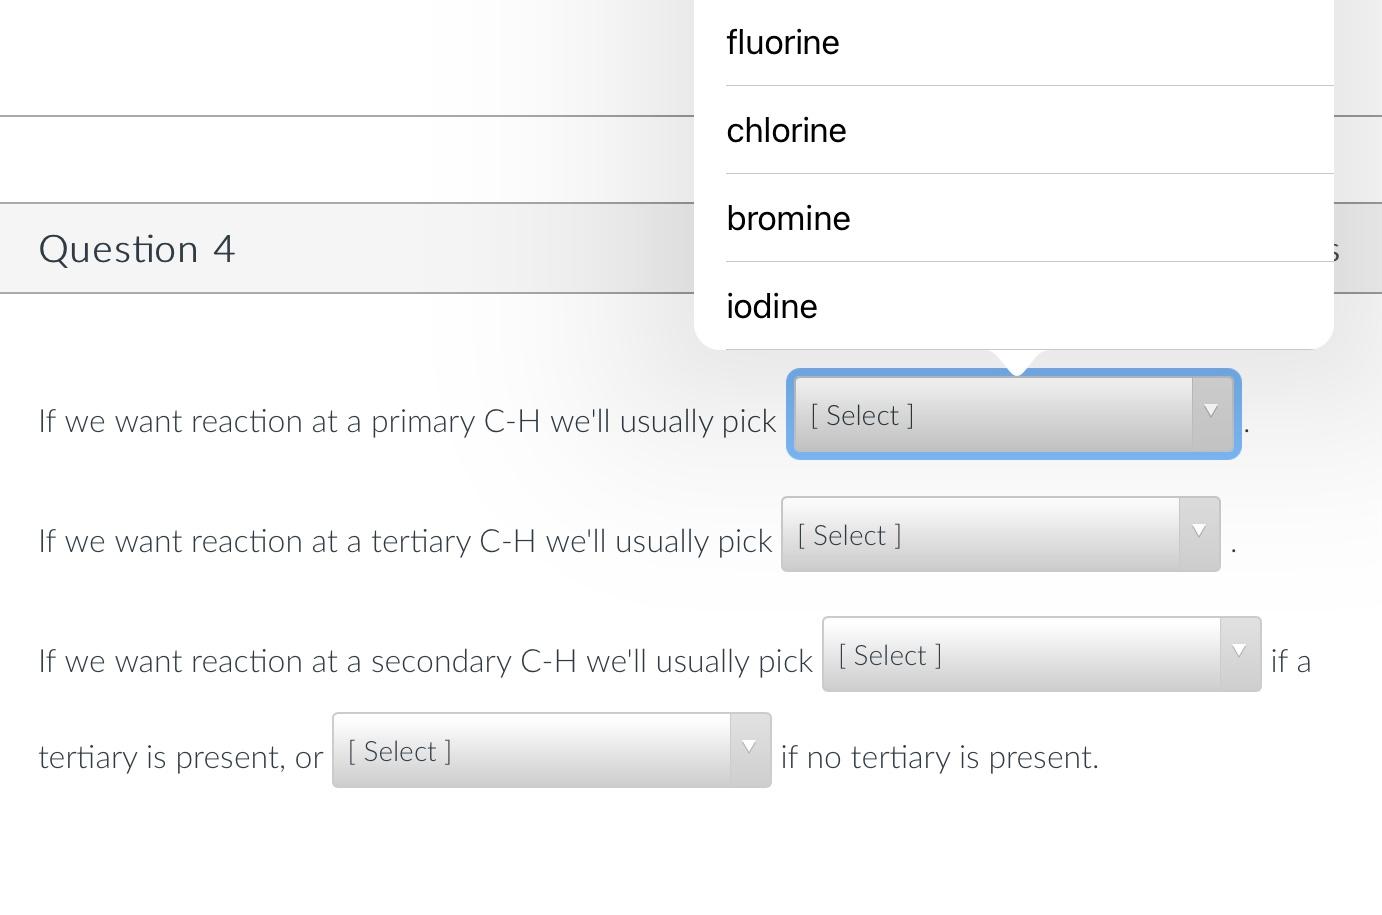
Task: Open the '[ Select ]' box for tertiary C-H
Action: 980,535
